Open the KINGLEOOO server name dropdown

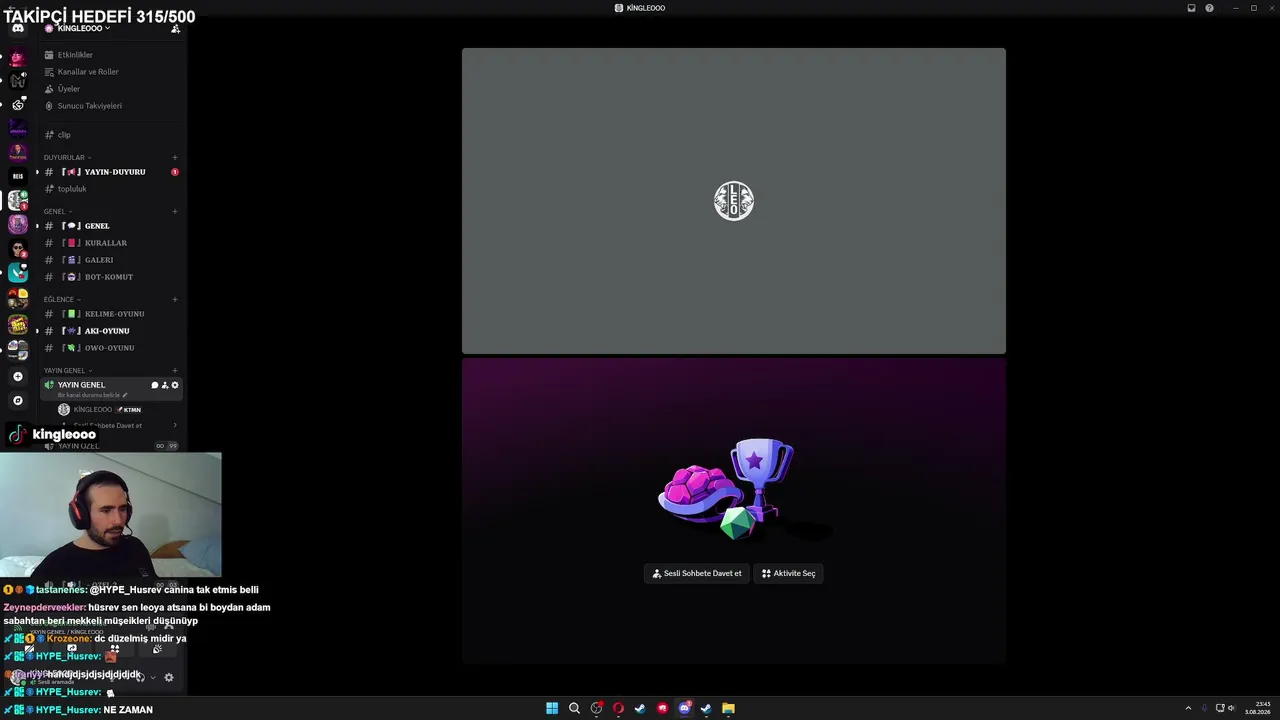[84, 28]
